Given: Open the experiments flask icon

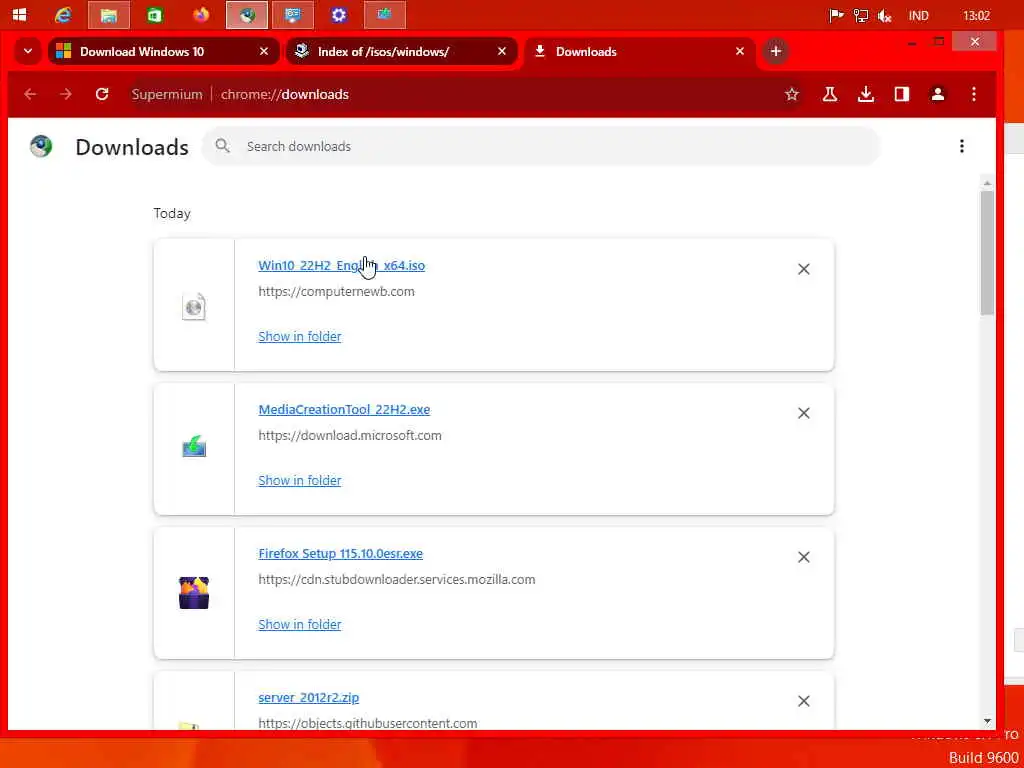Looking at the screenshot, I should [x=829, y=94].
